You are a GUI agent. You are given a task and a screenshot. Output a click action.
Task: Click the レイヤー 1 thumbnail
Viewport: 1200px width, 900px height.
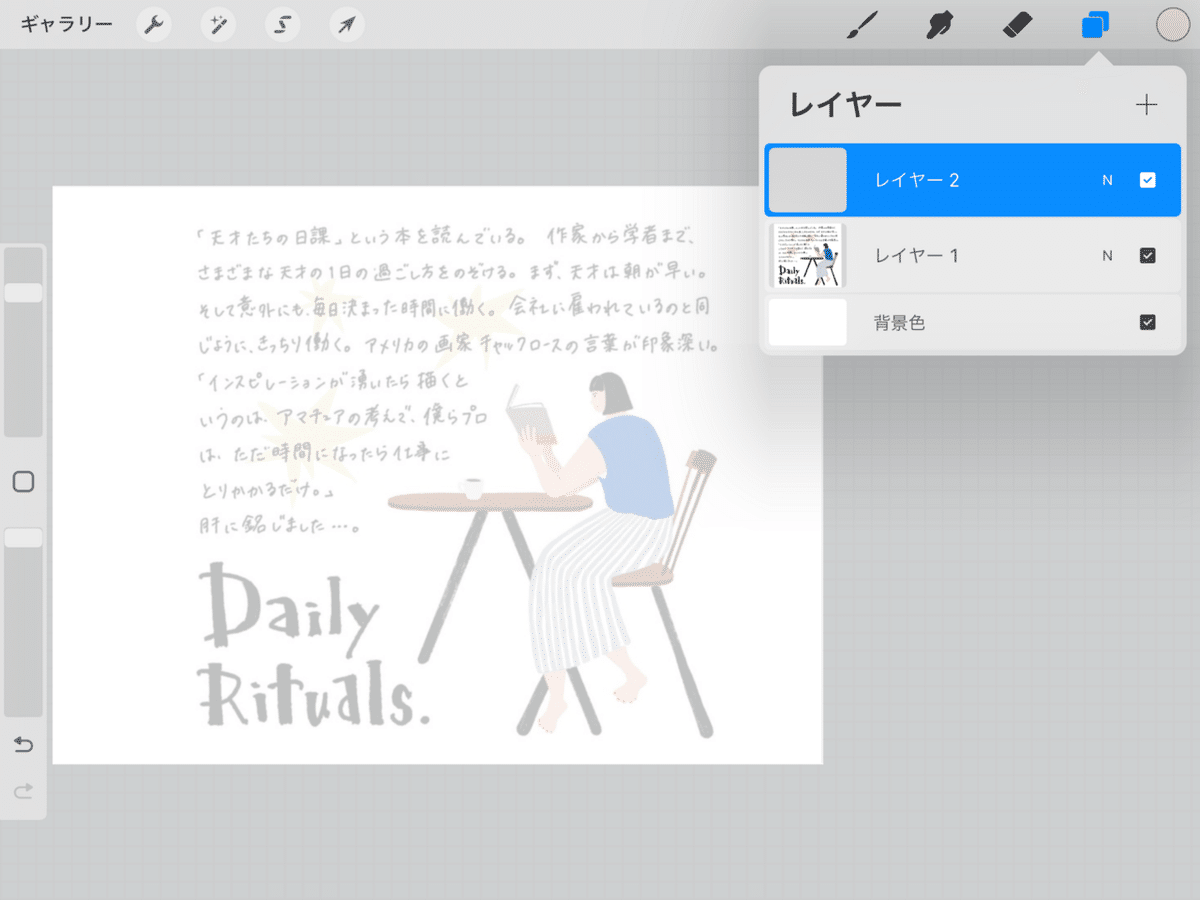(x=808, y=255)
